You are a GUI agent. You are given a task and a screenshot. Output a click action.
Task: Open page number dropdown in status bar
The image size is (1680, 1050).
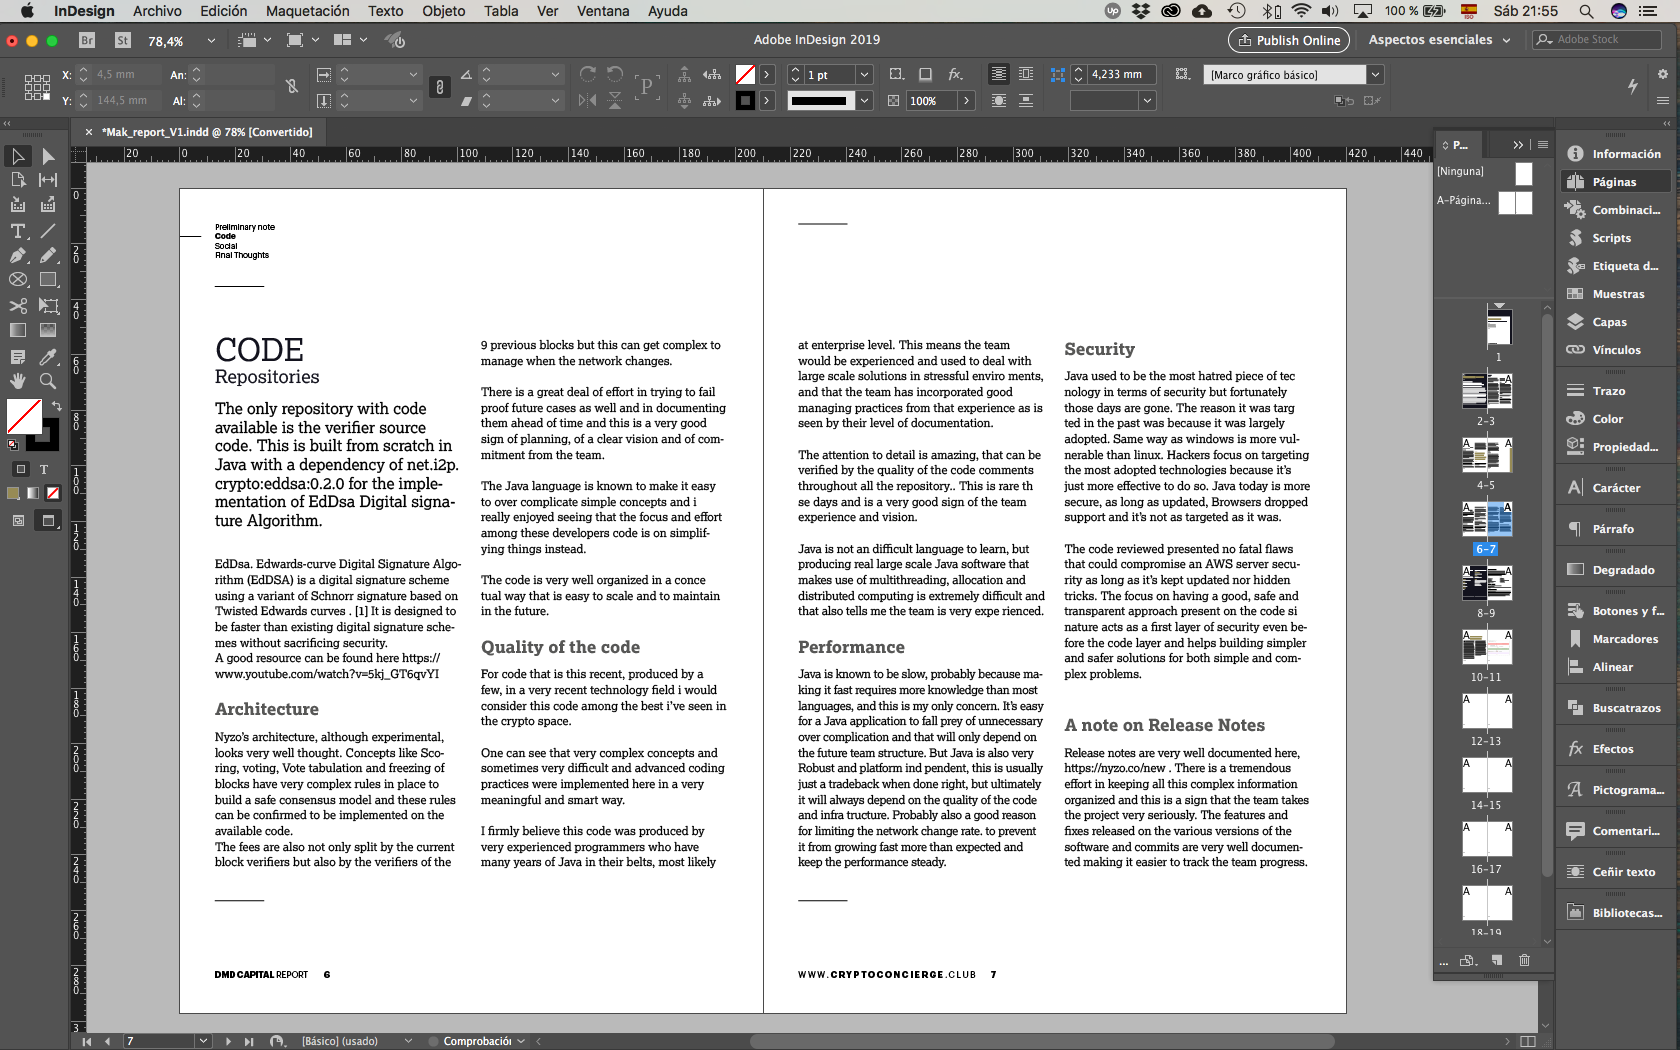pyautogui.click(x=203, y=1041)
